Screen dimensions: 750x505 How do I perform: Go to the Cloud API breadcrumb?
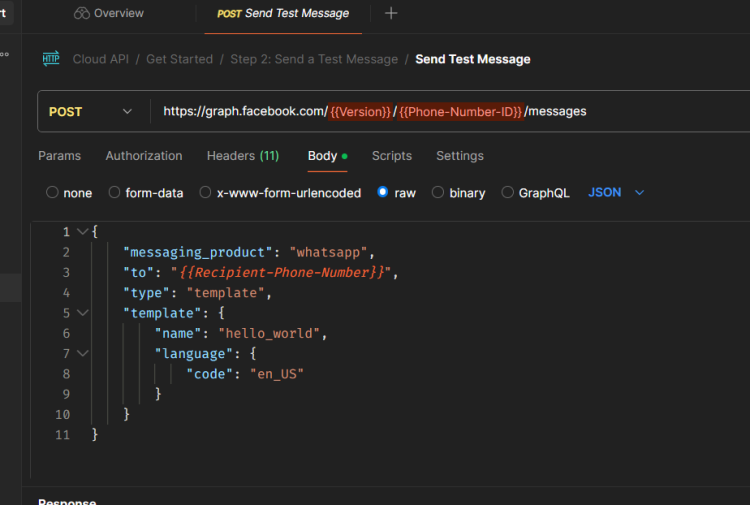(100, 59)
